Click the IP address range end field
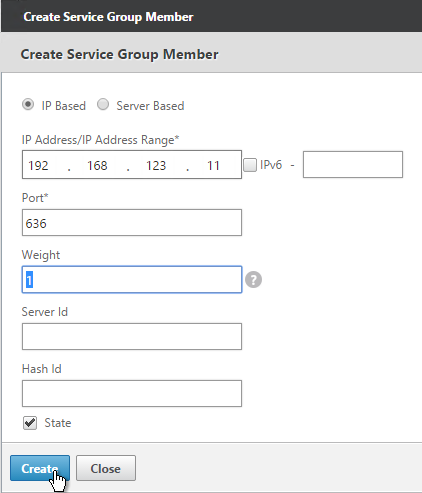 [x=353, y=165]
